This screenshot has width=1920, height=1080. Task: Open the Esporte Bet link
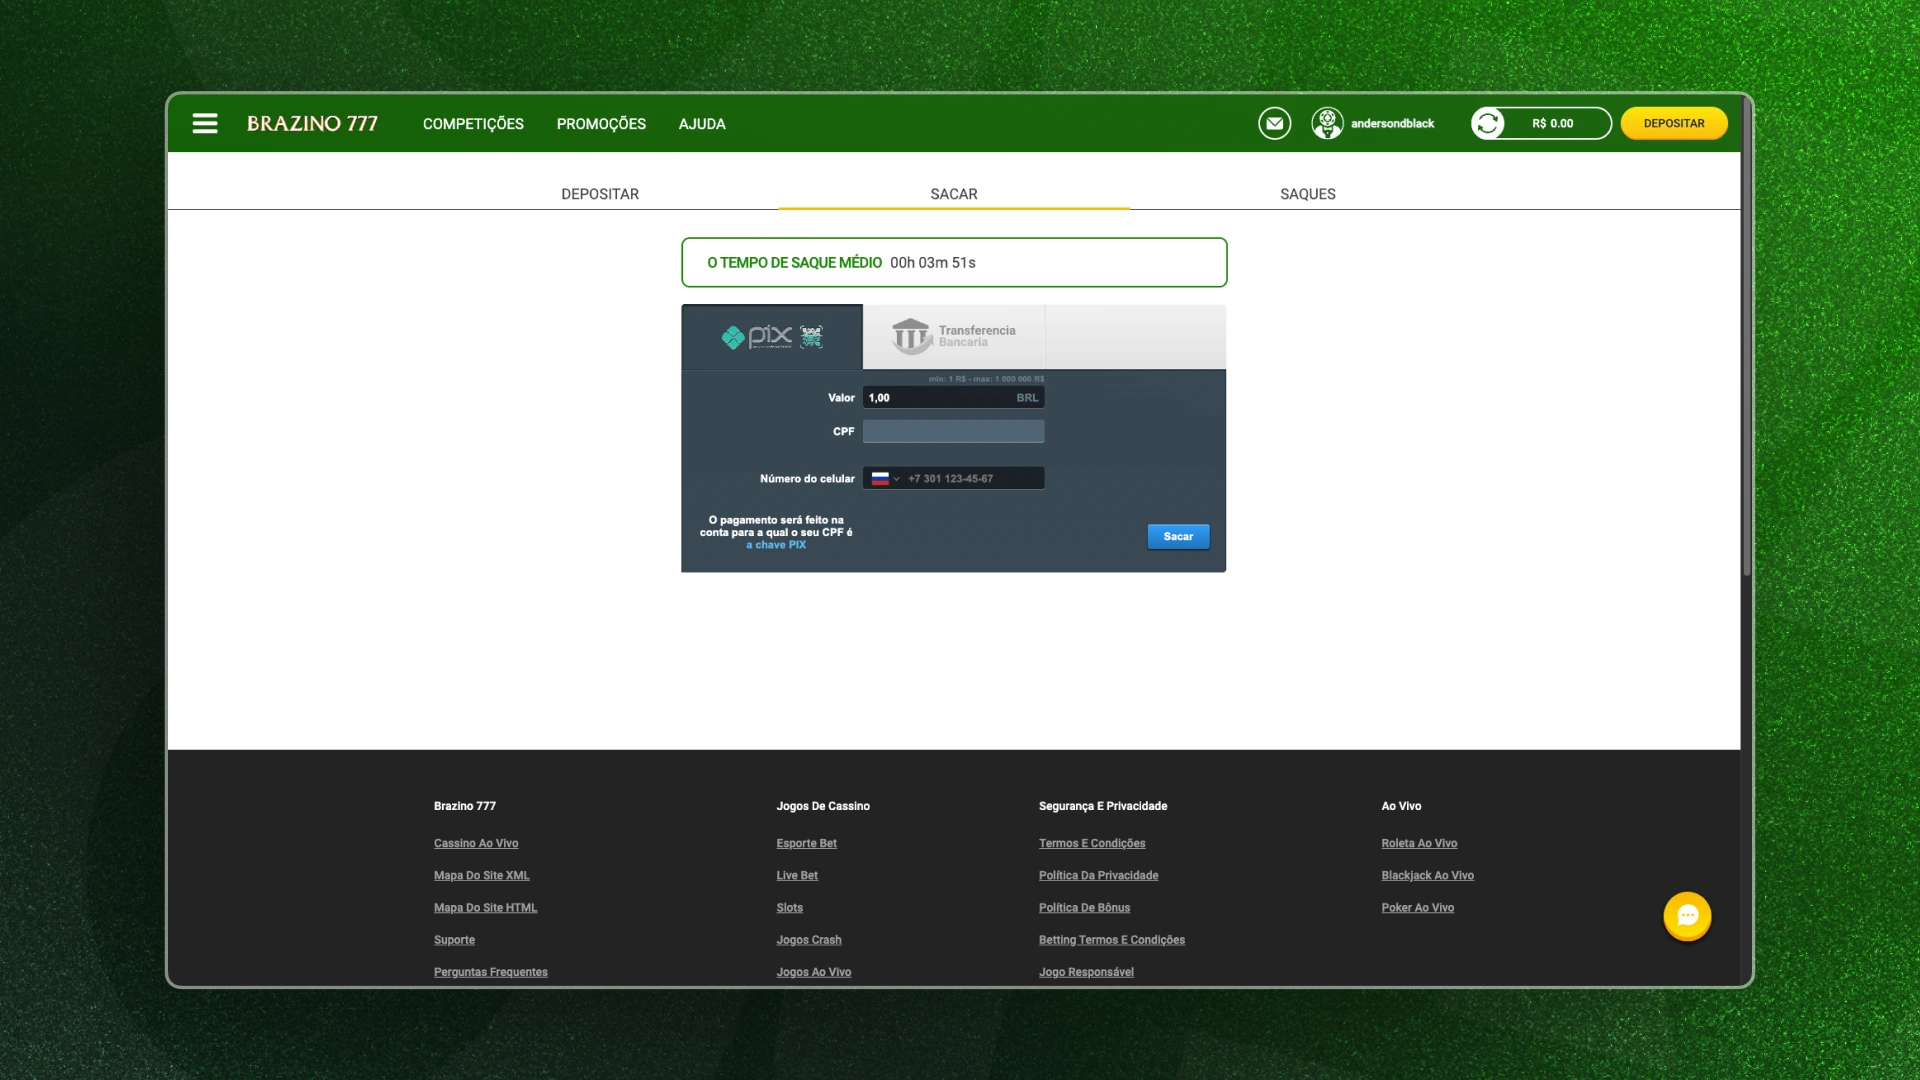806,844
